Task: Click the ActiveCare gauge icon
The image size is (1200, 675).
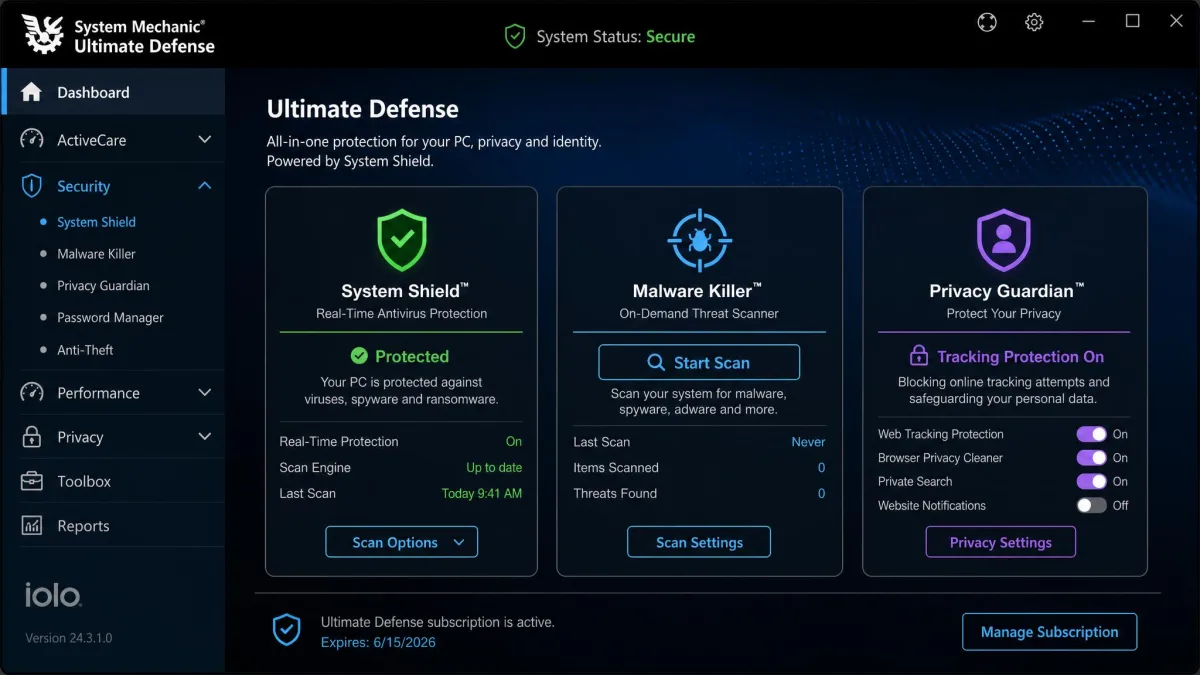Action: [x=32, y=140]
